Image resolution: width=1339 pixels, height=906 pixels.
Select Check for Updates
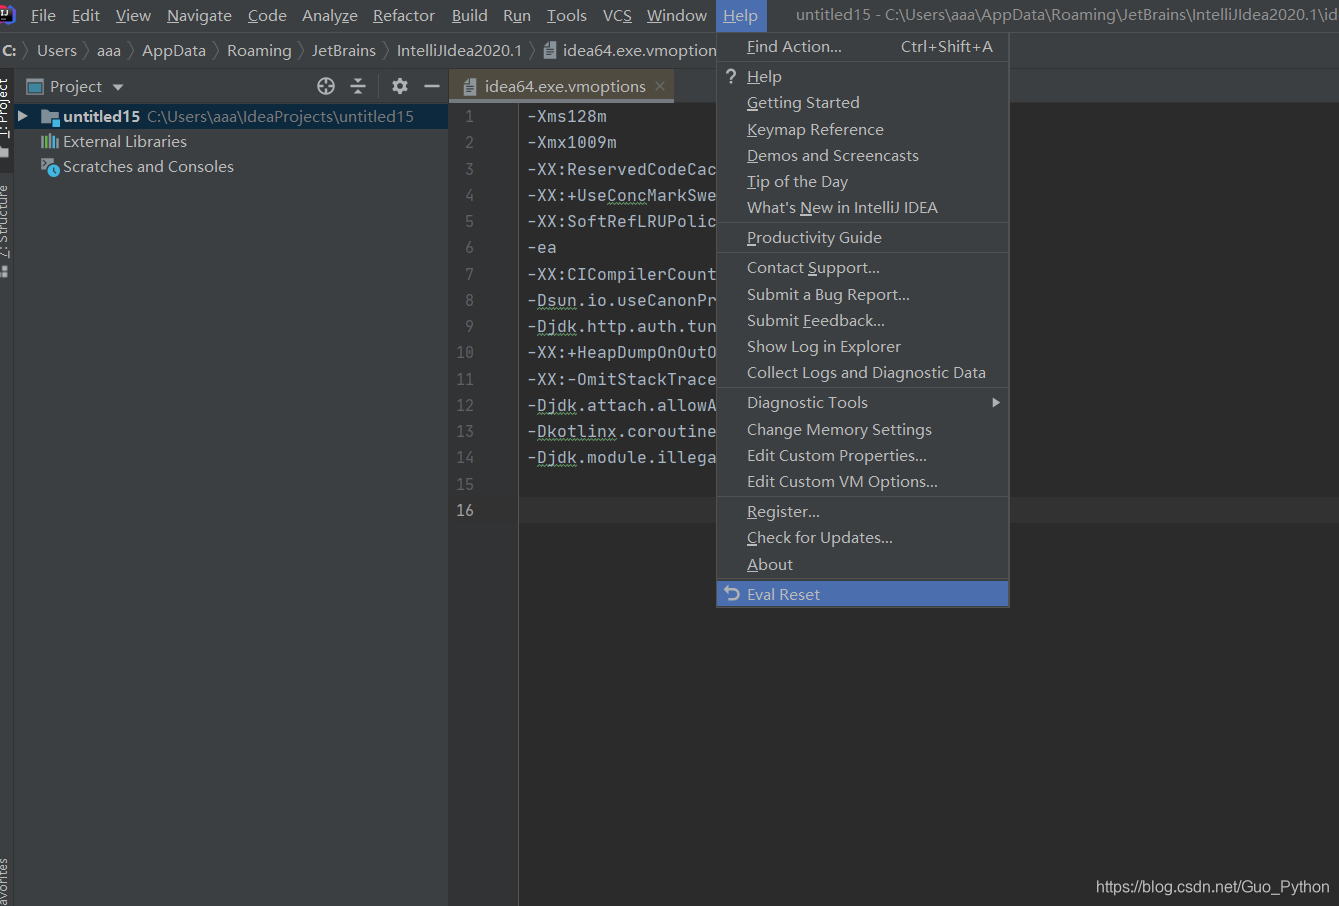pyautogui.click(x=863, y=537)
